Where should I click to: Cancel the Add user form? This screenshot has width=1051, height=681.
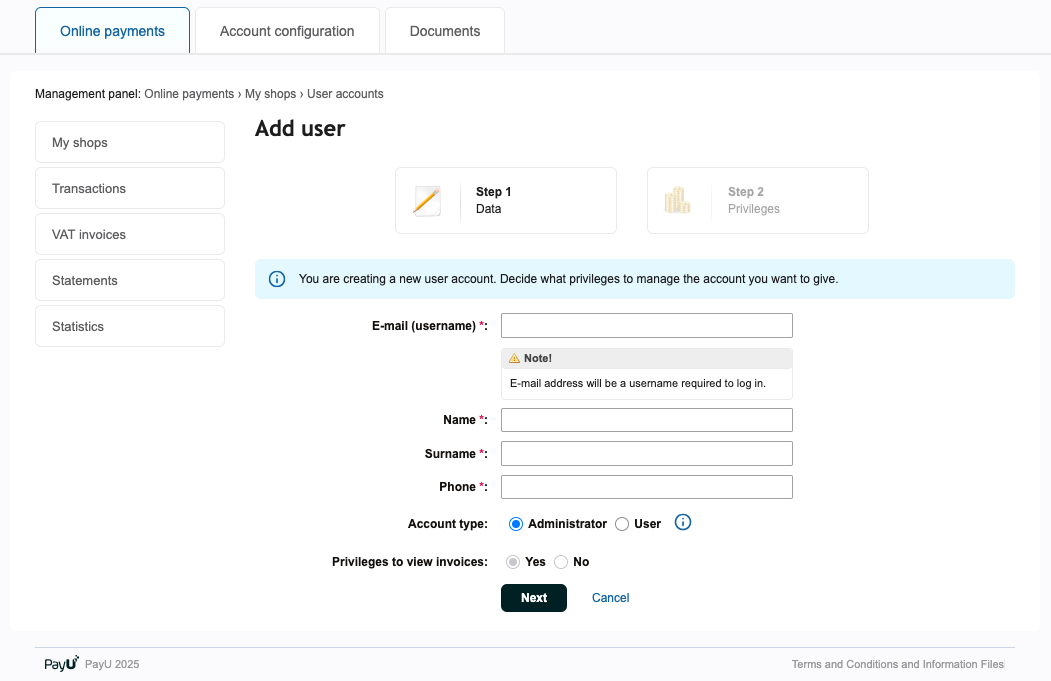tap(610, 597)
